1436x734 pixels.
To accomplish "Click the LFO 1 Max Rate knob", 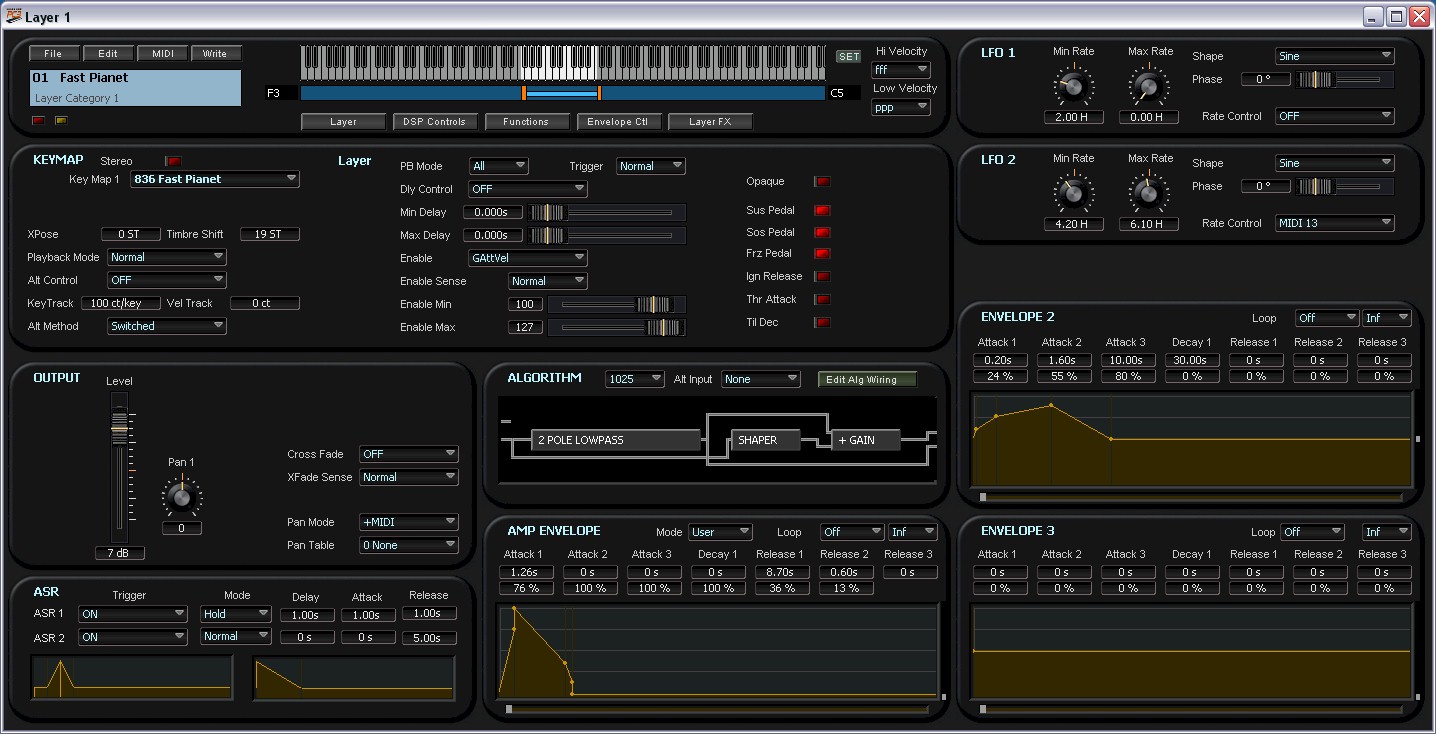I will click(1147, 87).
